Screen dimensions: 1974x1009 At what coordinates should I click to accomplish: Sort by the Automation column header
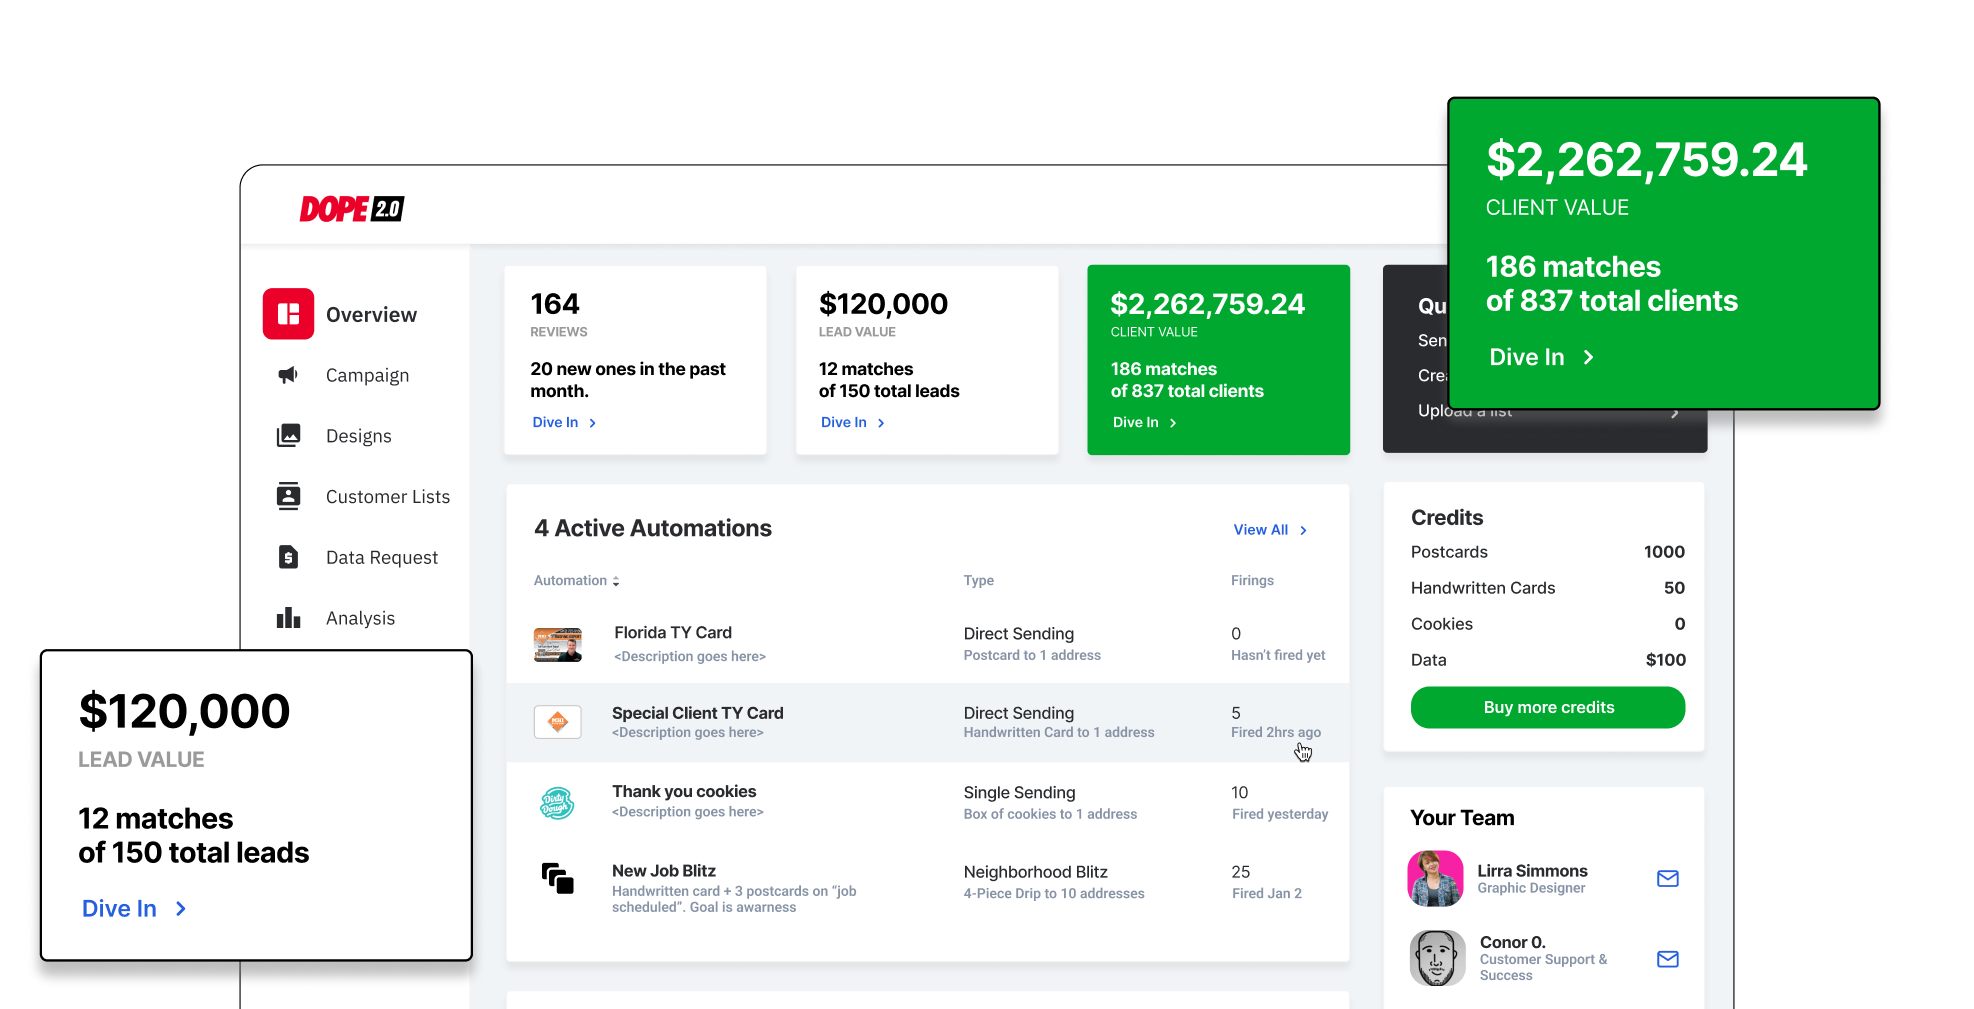(576, 581)
